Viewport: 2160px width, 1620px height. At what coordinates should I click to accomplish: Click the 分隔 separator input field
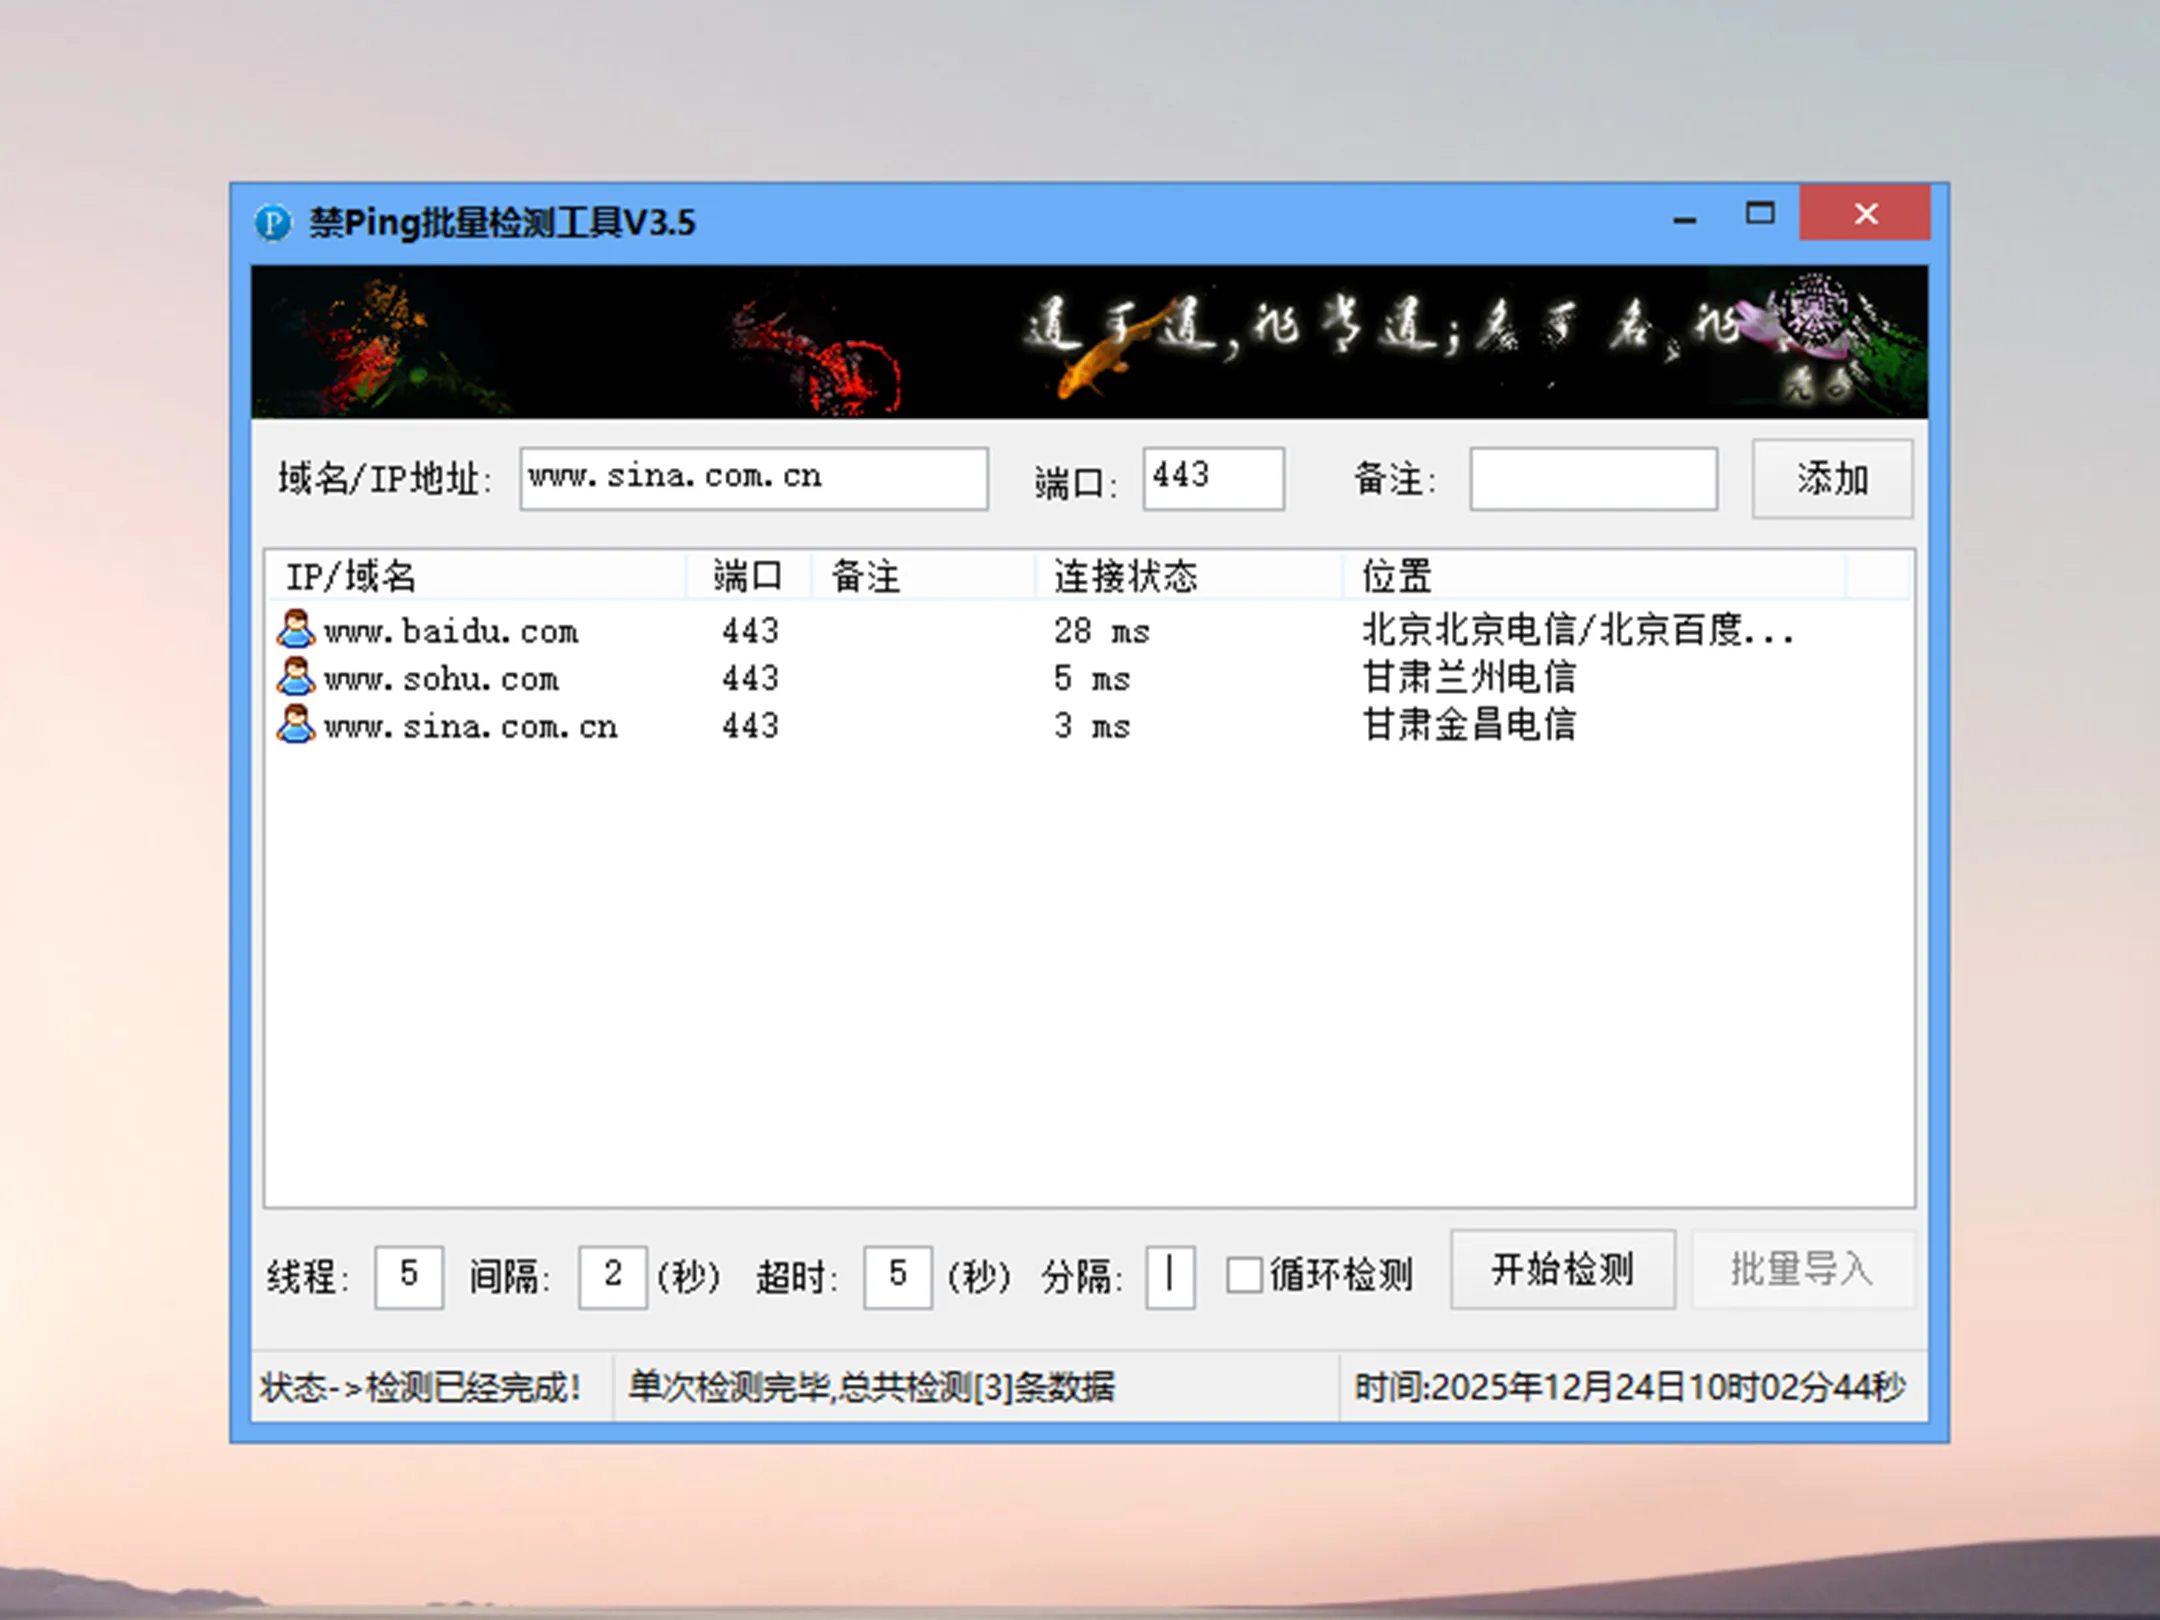tap(1170, 1275)
